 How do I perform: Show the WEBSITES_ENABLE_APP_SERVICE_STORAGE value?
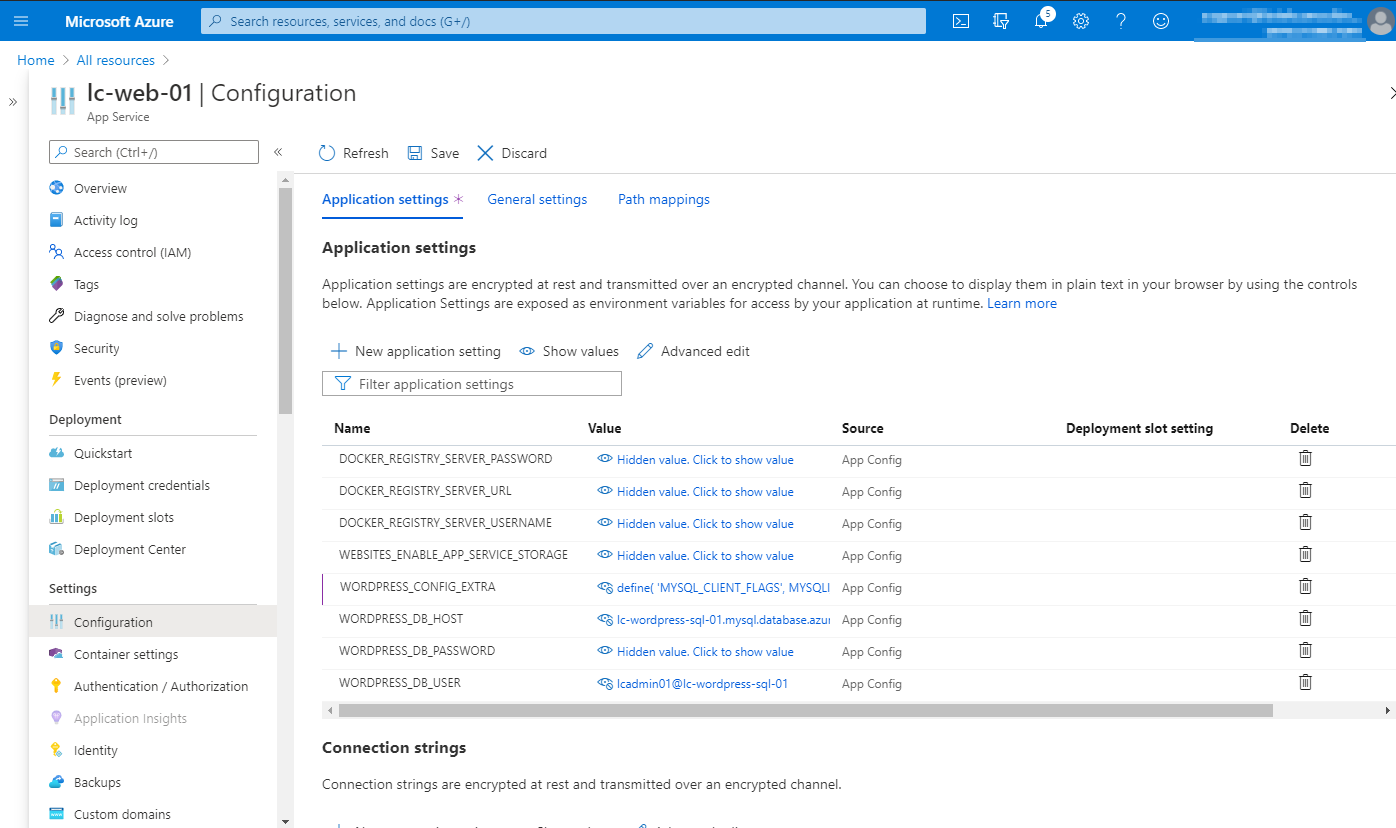[x=703, y=555]
